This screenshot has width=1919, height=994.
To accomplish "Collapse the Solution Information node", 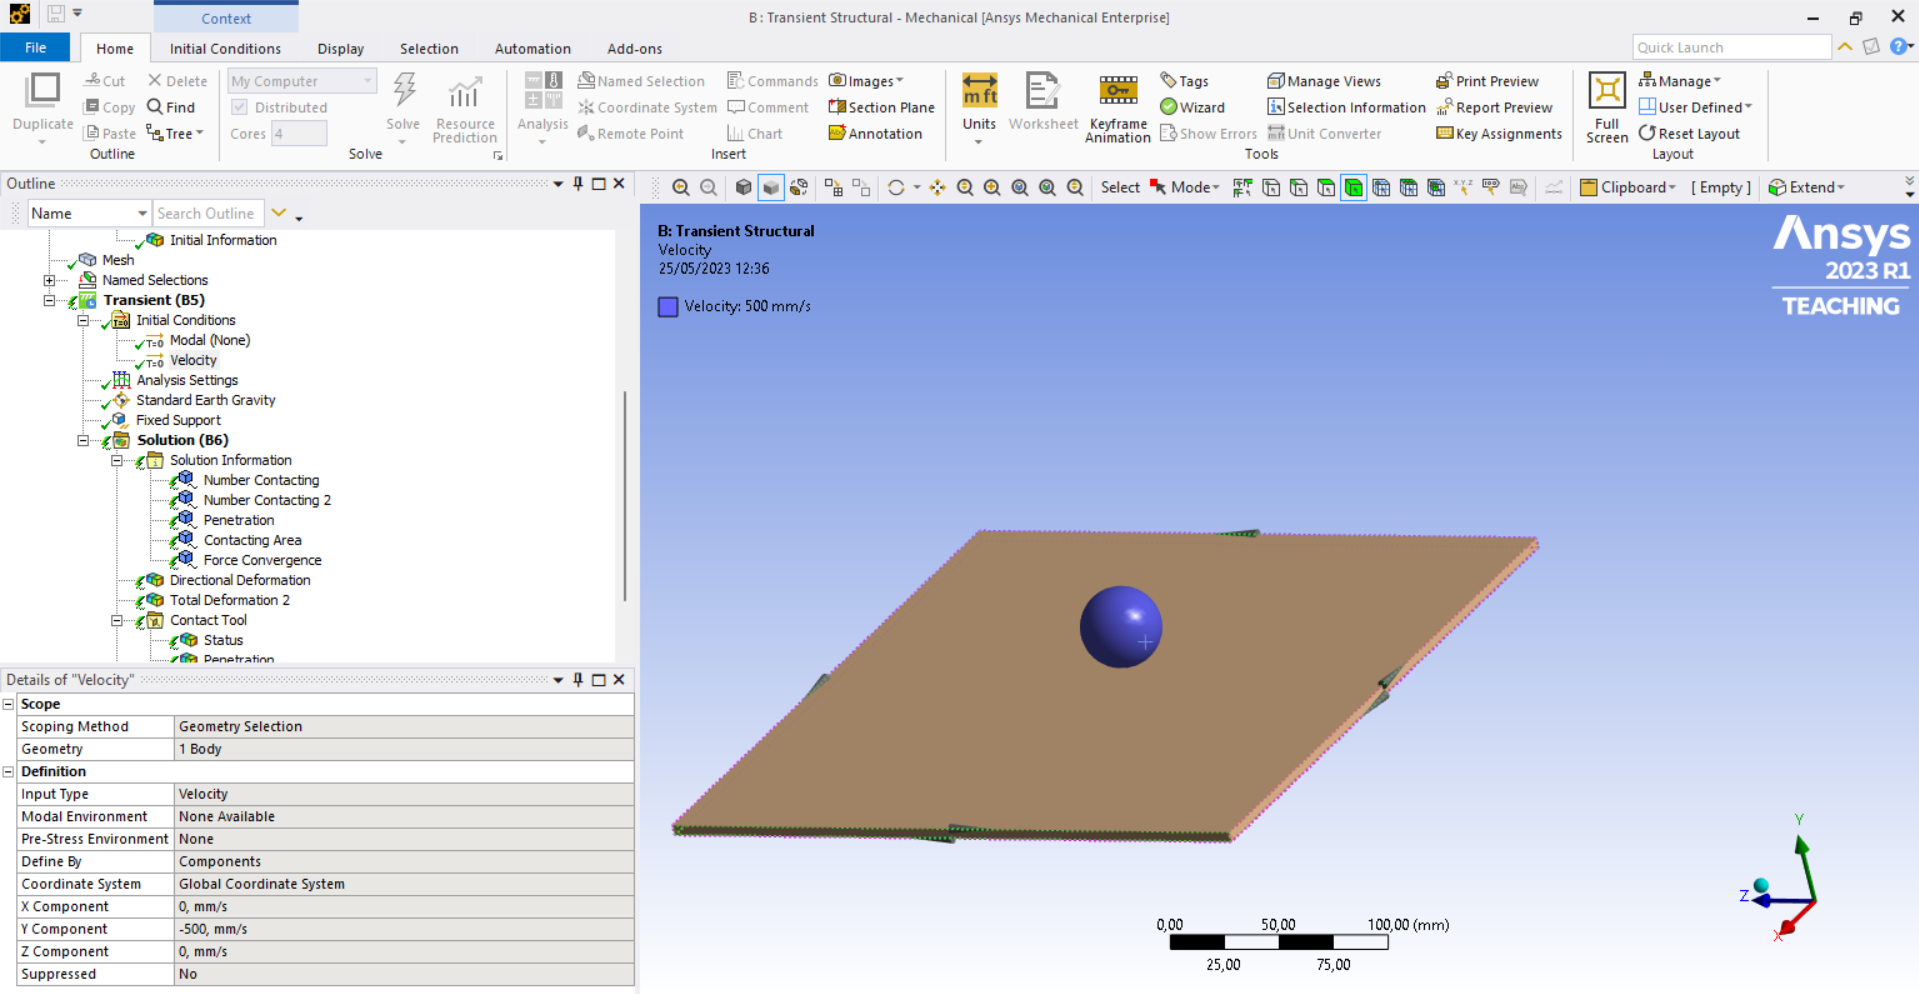I will pyautogui.click(x=117, y=460).
